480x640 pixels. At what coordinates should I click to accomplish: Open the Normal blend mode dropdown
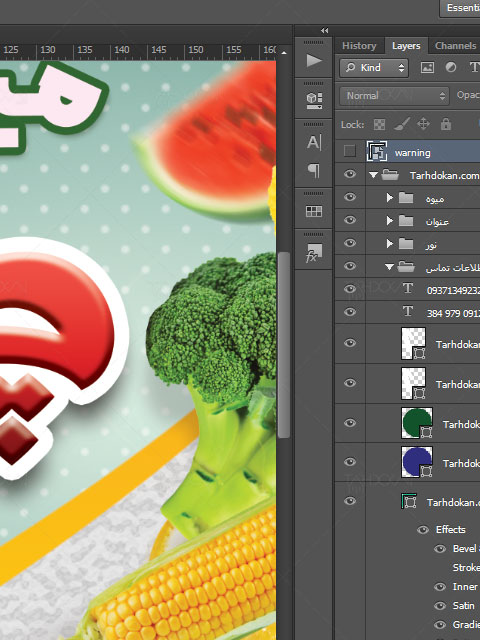[x=394, y=96]
